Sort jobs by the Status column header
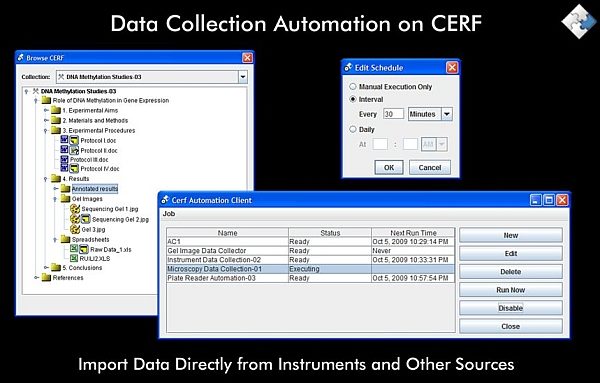The width and height of the screenshot is (600, 383). (330, 233)
